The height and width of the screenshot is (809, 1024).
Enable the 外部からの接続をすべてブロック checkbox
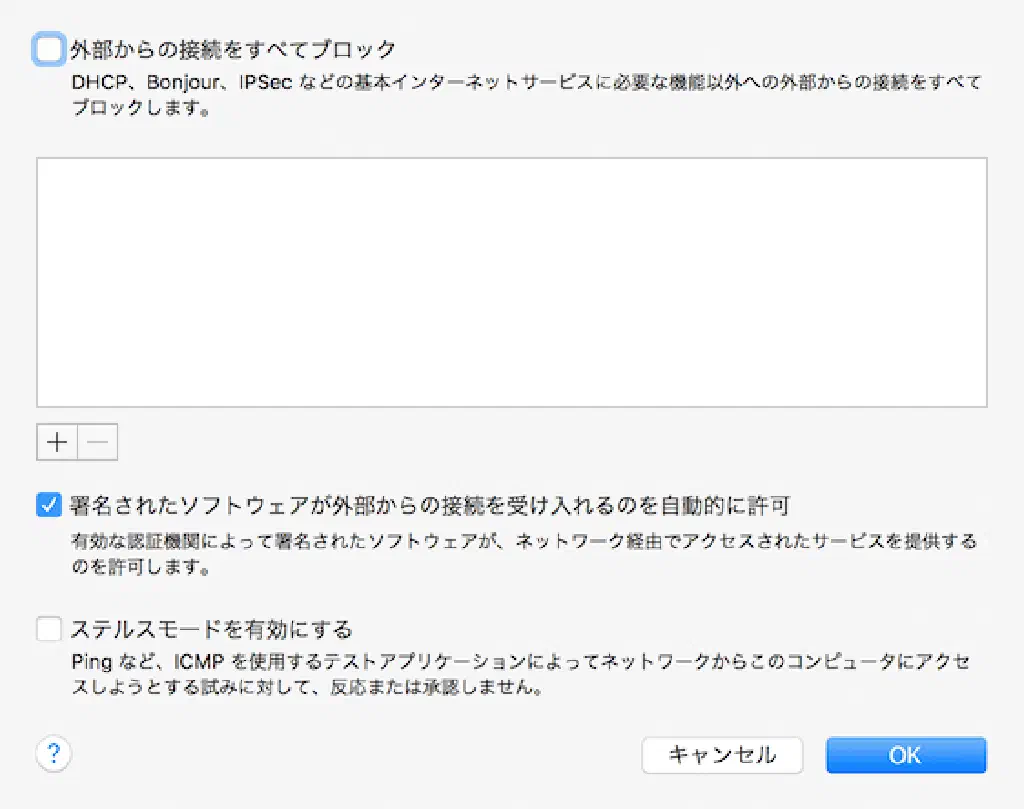(x=49, y=49)
